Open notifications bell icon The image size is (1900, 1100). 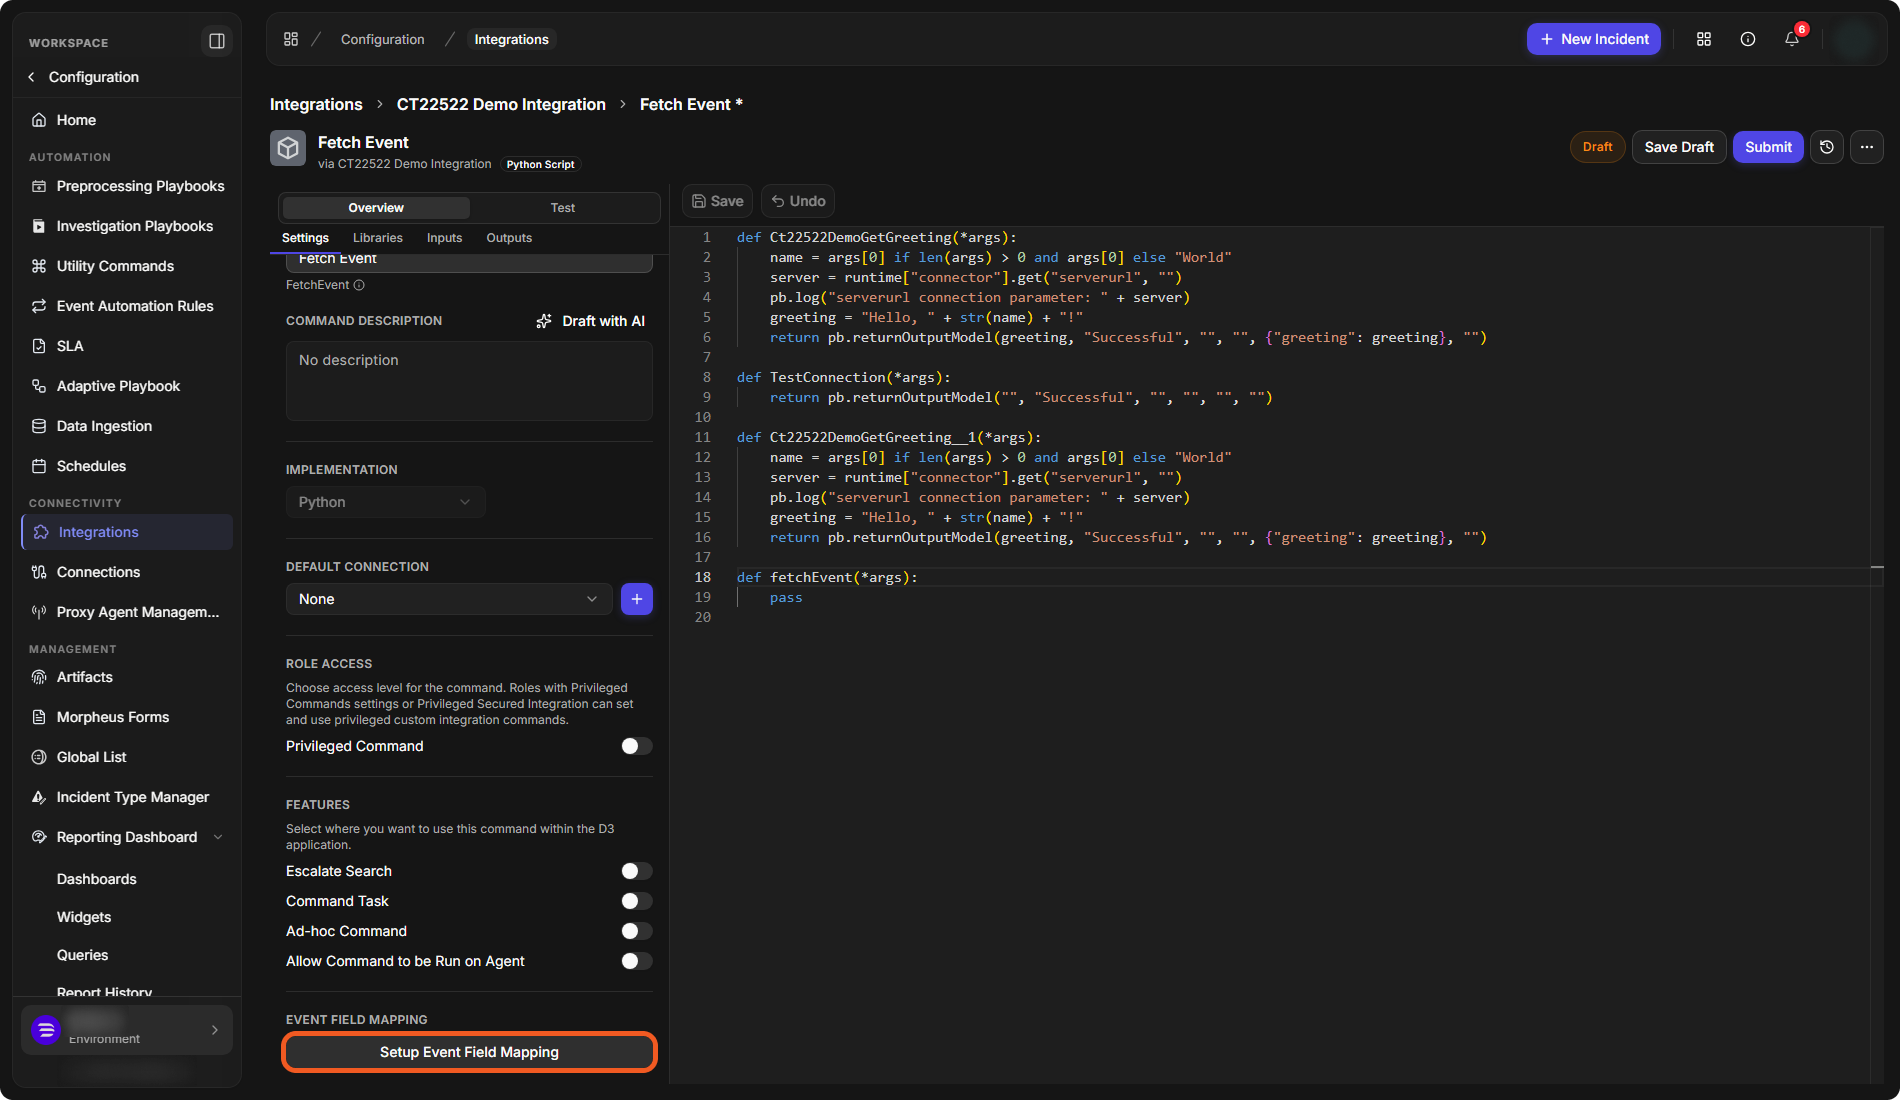click(1792, 39)
